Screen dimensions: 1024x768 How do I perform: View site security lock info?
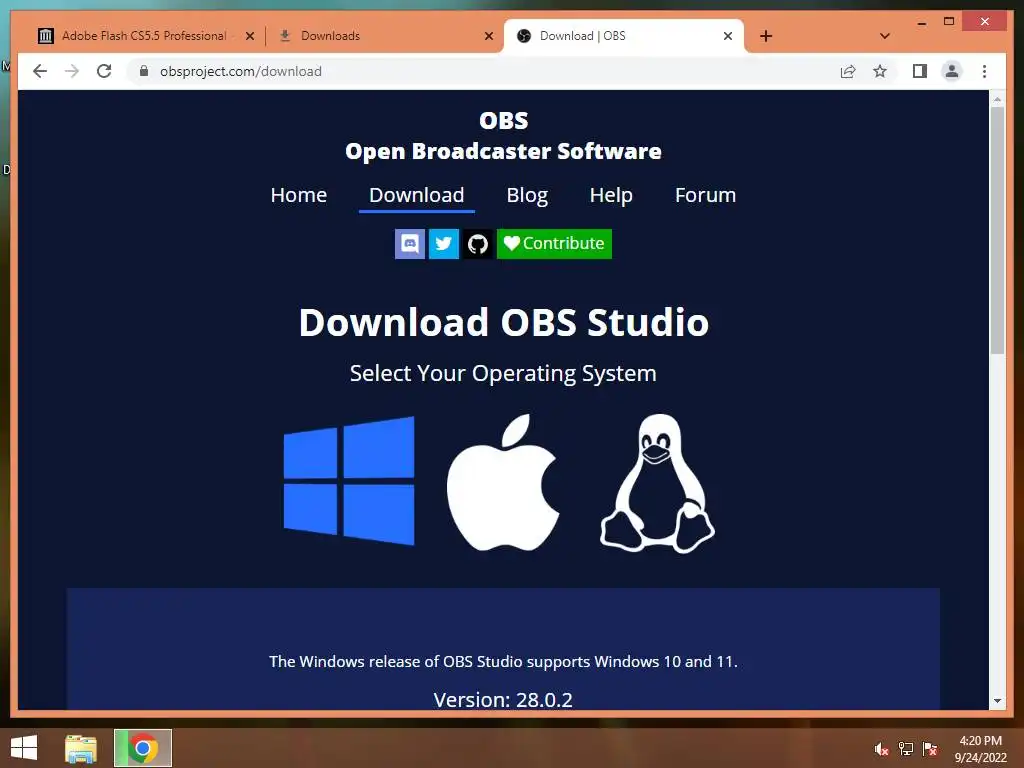(144, 71)
